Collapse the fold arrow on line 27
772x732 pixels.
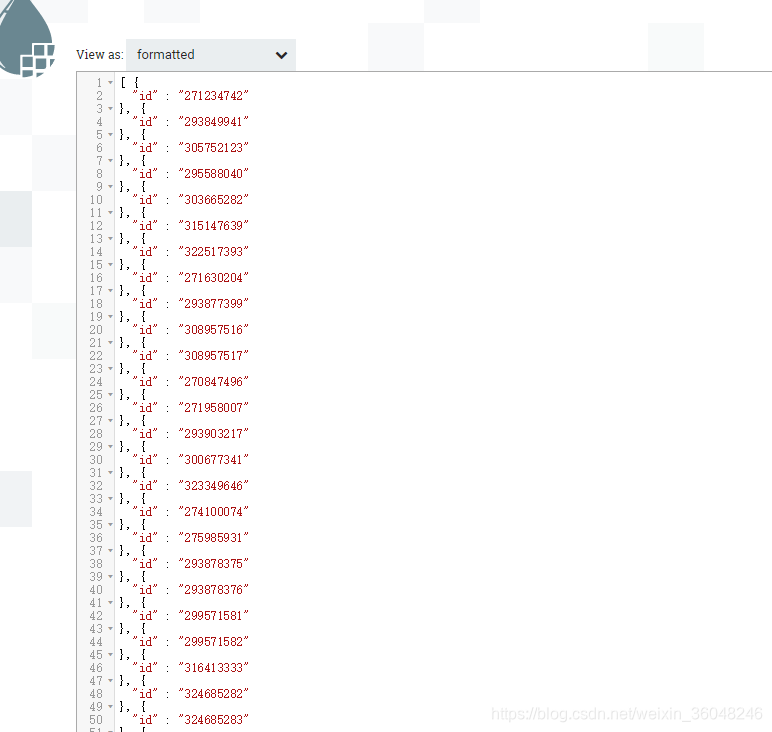tap(110, 420)
